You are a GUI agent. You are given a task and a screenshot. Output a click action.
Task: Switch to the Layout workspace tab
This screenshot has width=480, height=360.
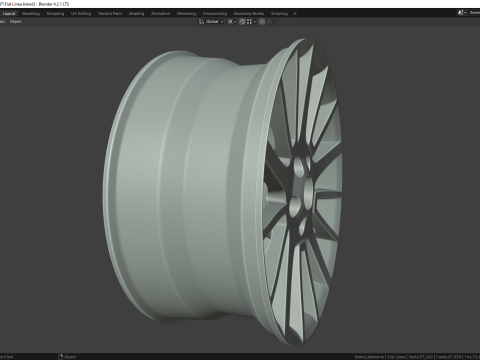[x=9, y=14]
